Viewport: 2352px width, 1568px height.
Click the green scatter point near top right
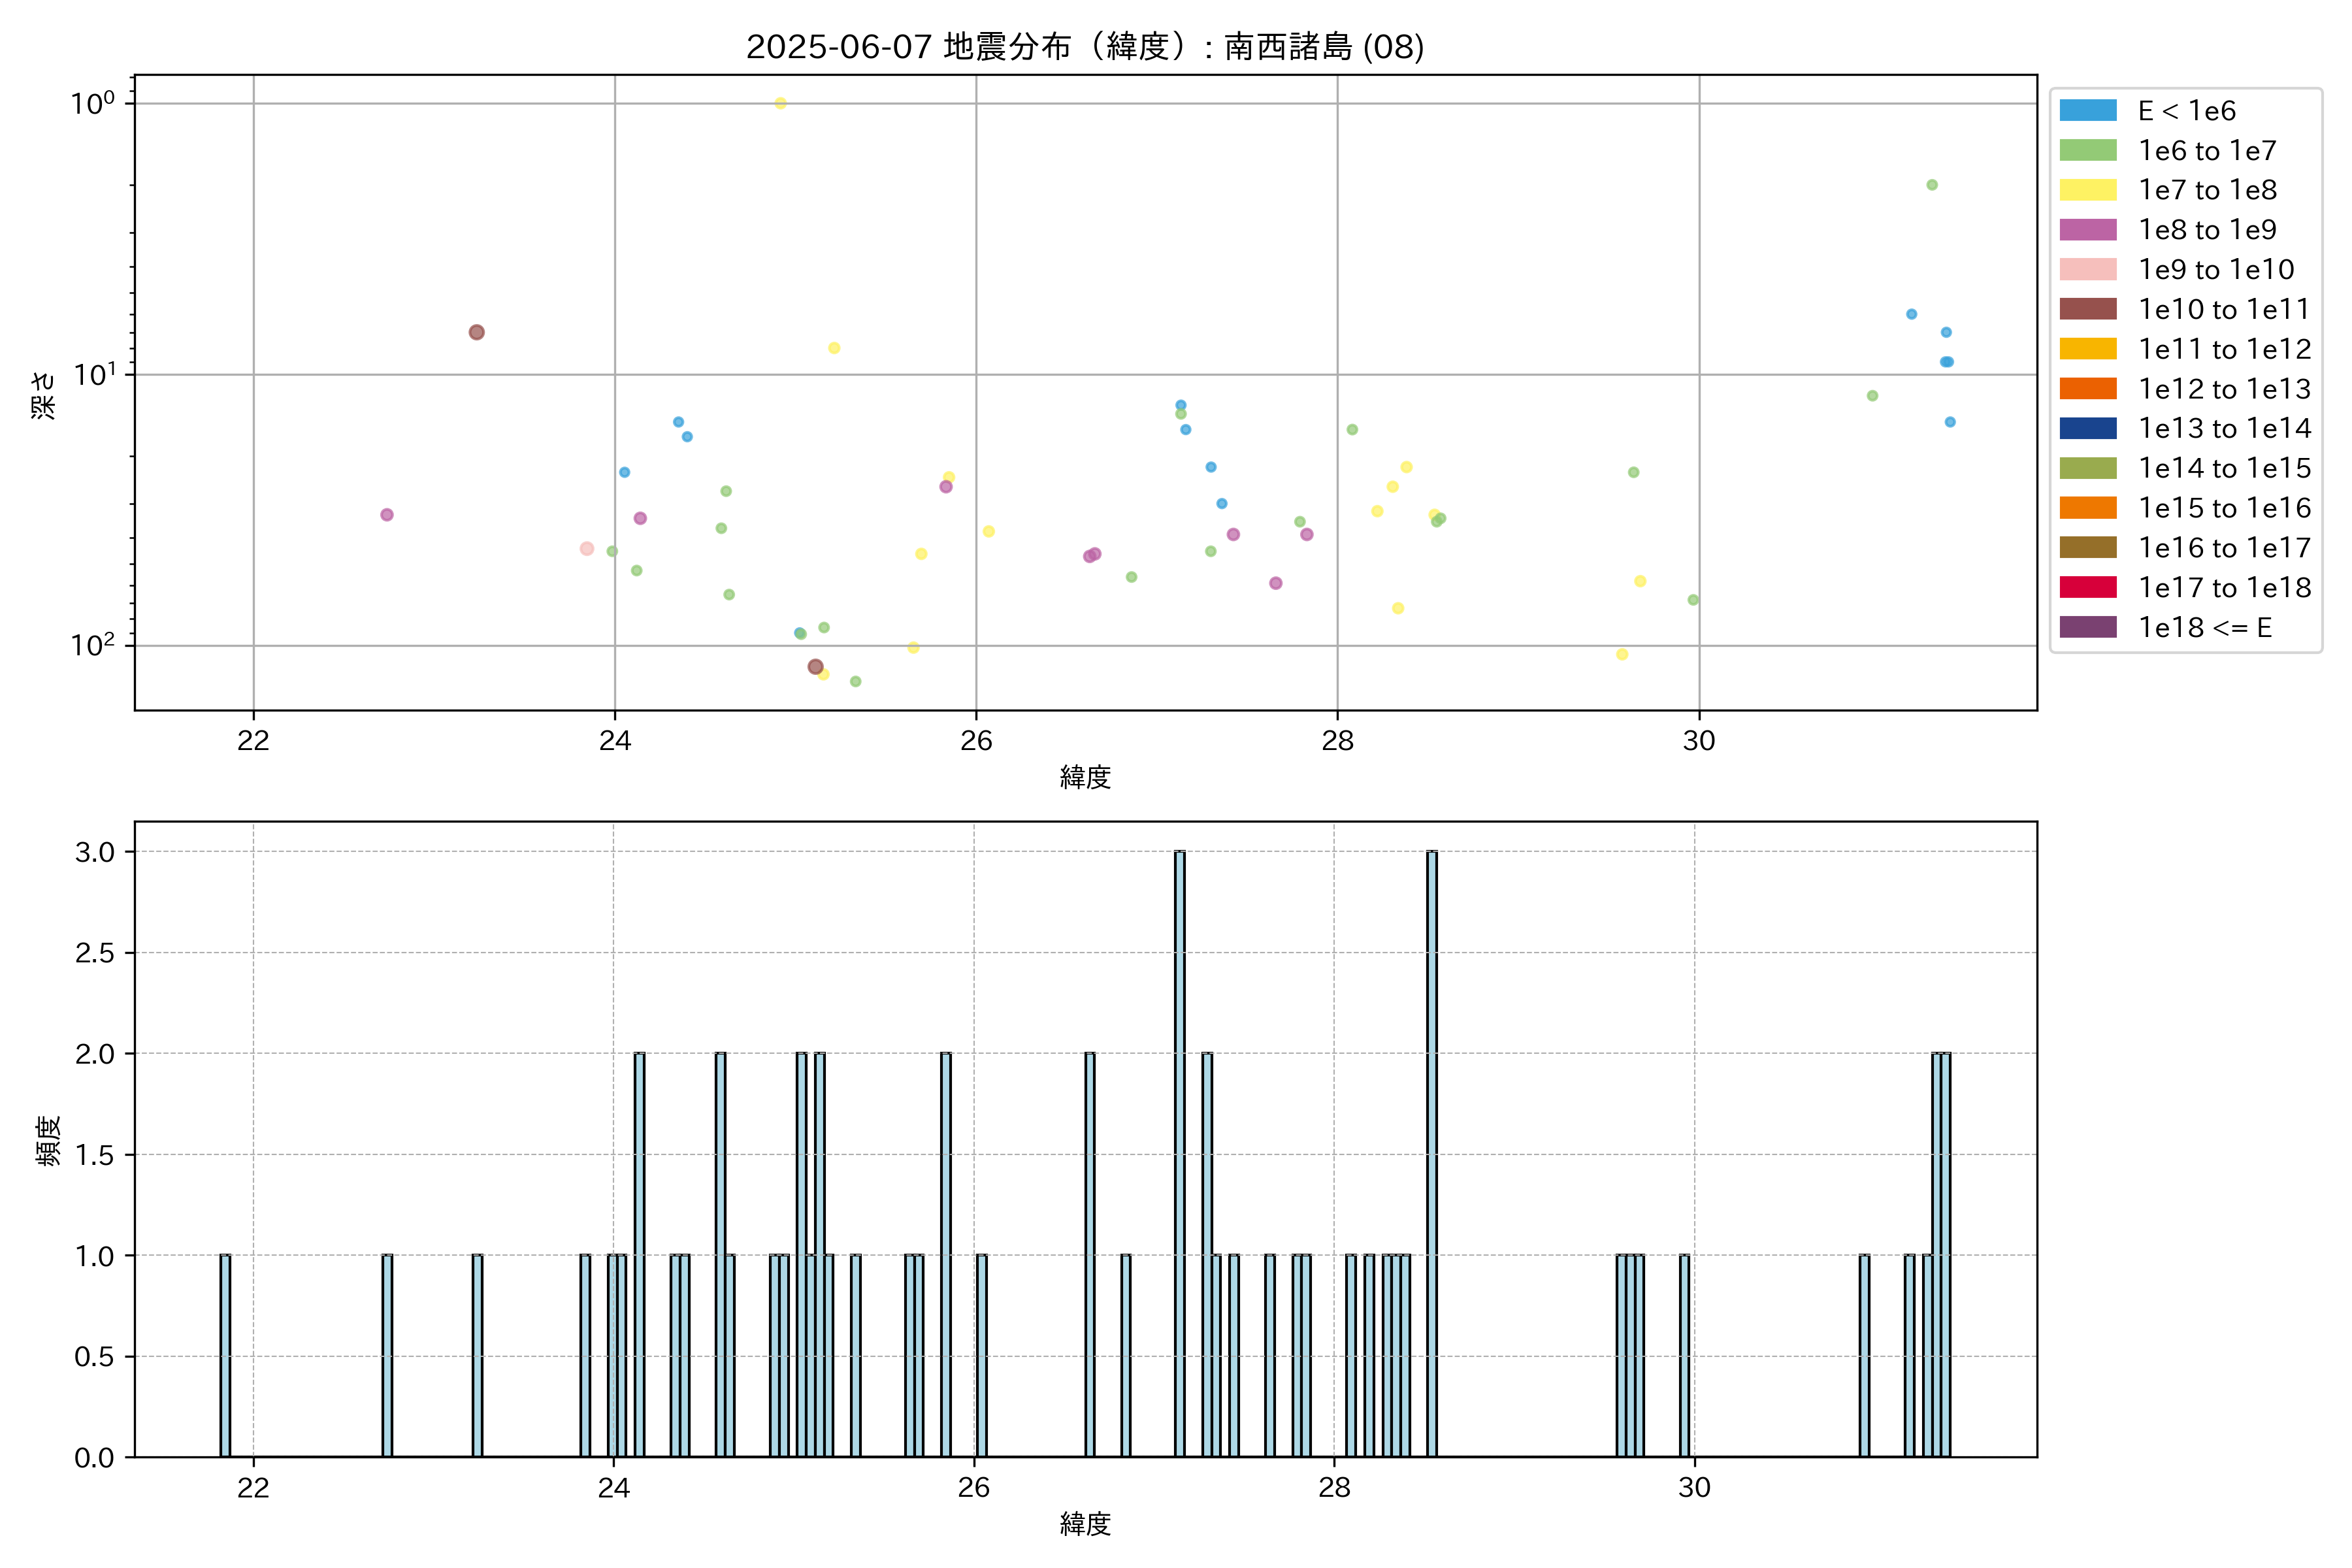point(1932,185)
